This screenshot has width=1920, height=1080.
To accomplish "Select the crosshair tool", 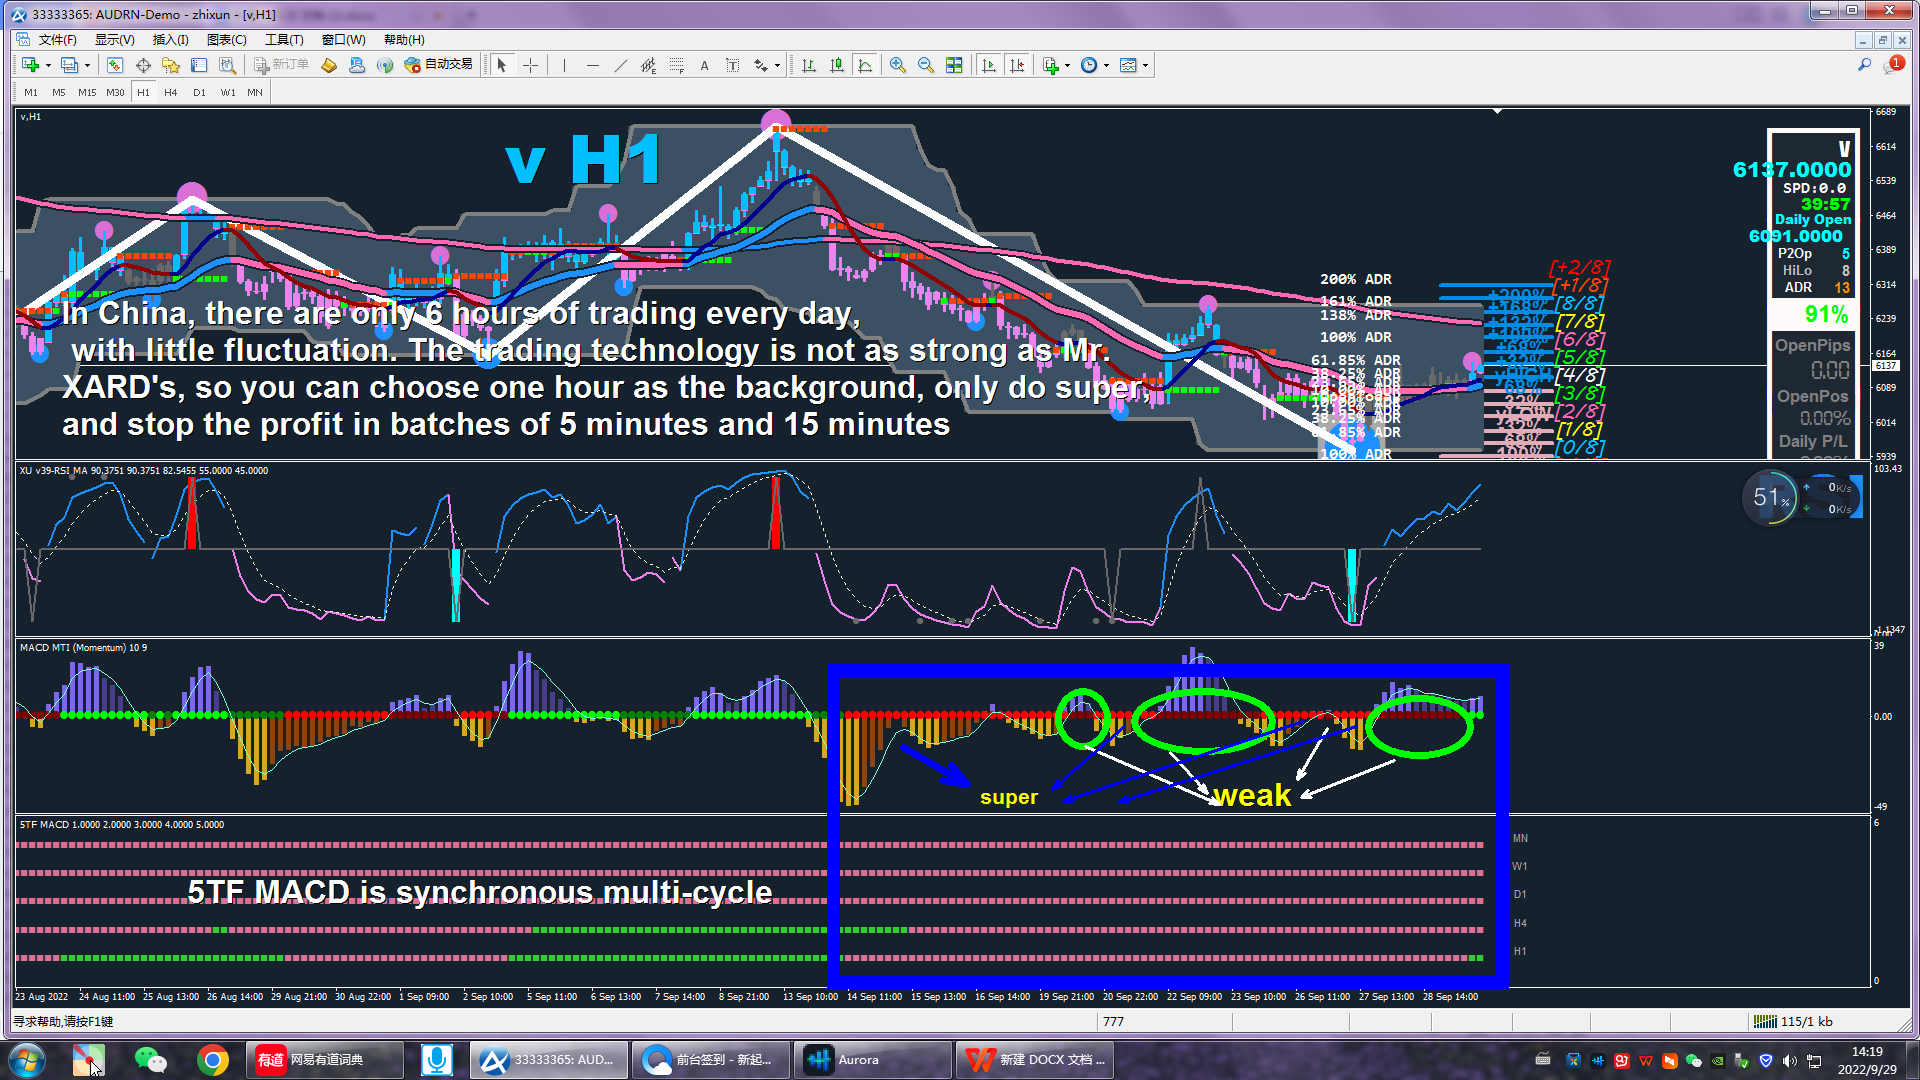I will pyautogui.click(x=531, y=65).
